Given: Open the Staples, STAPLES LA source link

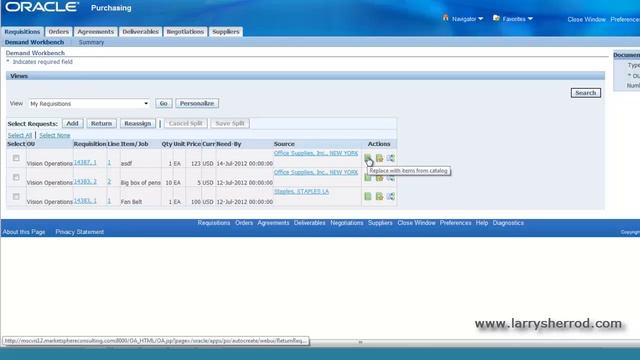Looking at the screenshot, I should 301,191.
